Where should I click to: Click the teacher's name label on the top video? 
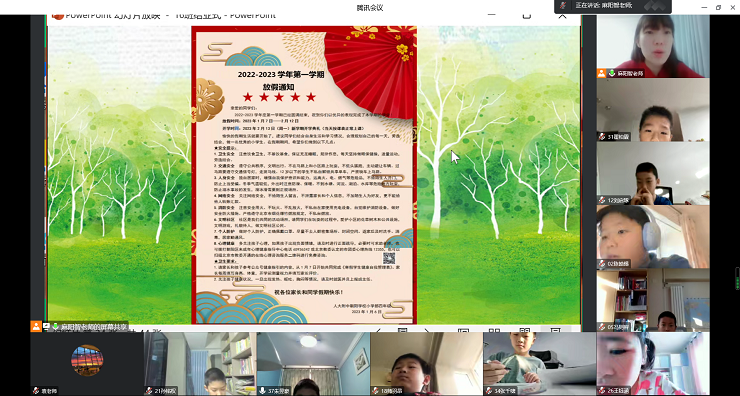pyautogui.click(x=631, y=74)
